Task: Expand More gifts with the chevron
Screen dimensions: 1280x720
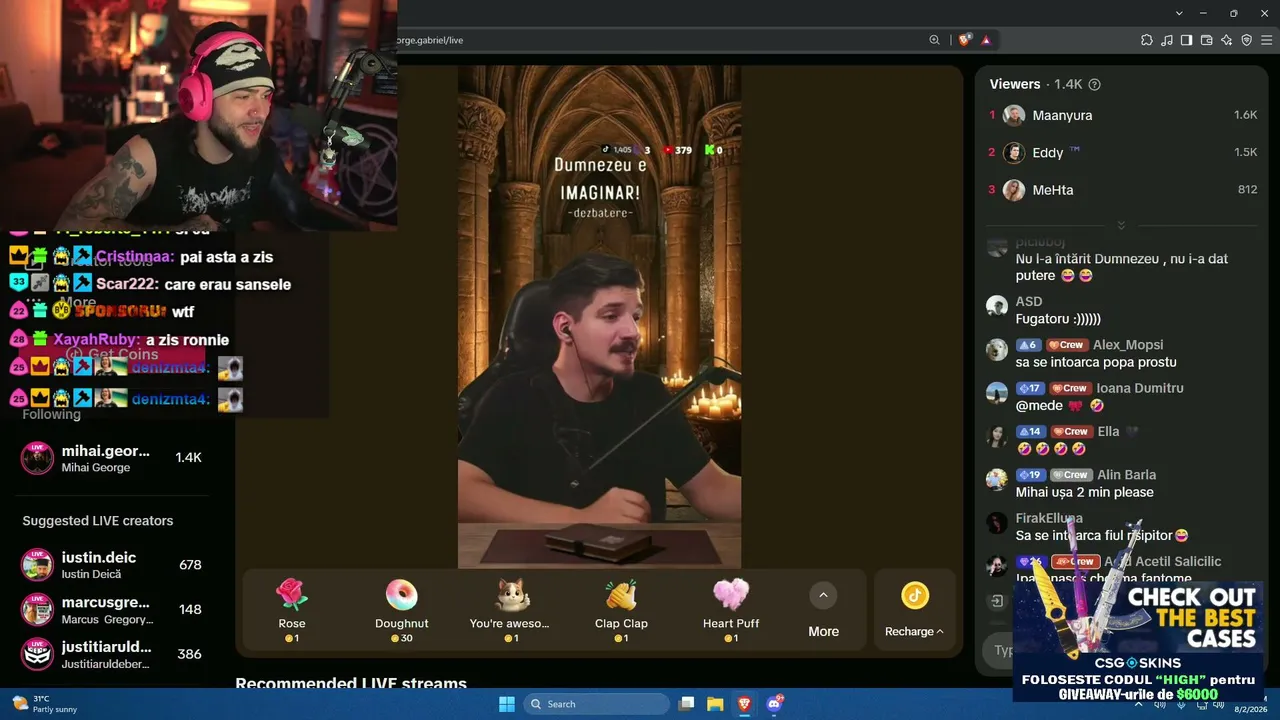Action: (823, 596)
